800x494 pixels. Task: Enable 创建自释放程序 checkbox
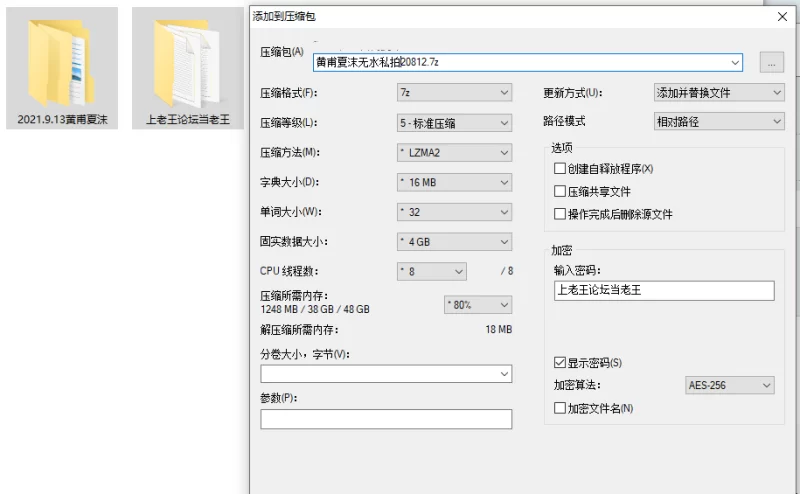click(560, 168)
